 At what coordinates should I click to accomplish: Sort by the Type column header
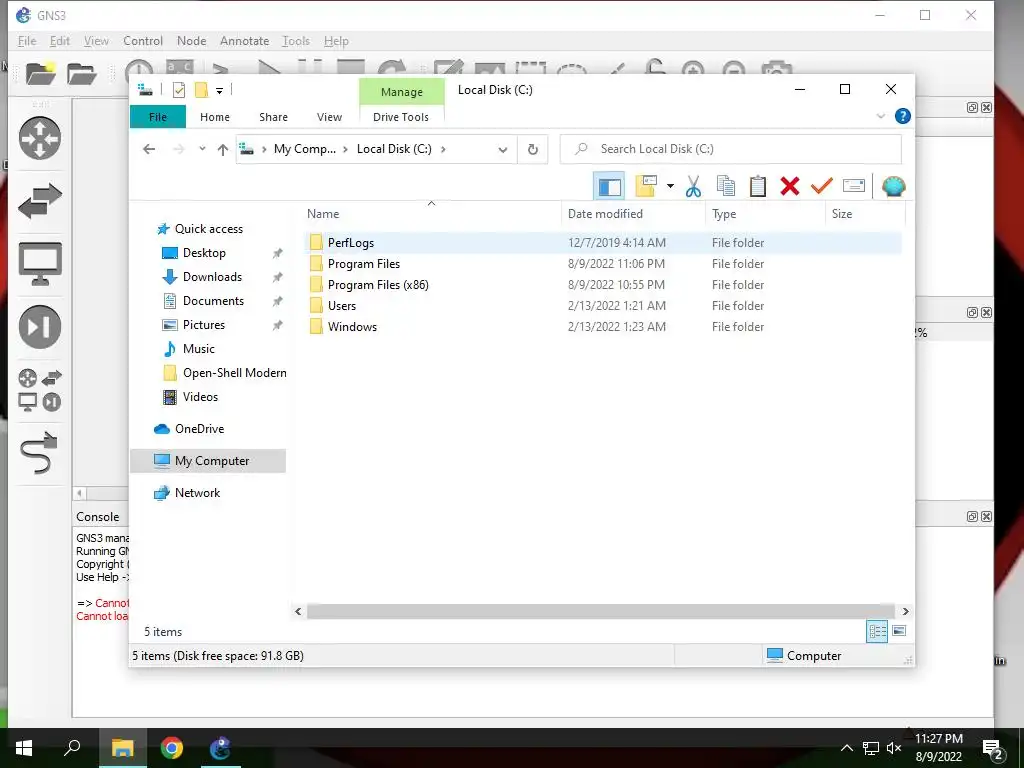(x=765, y=214)
